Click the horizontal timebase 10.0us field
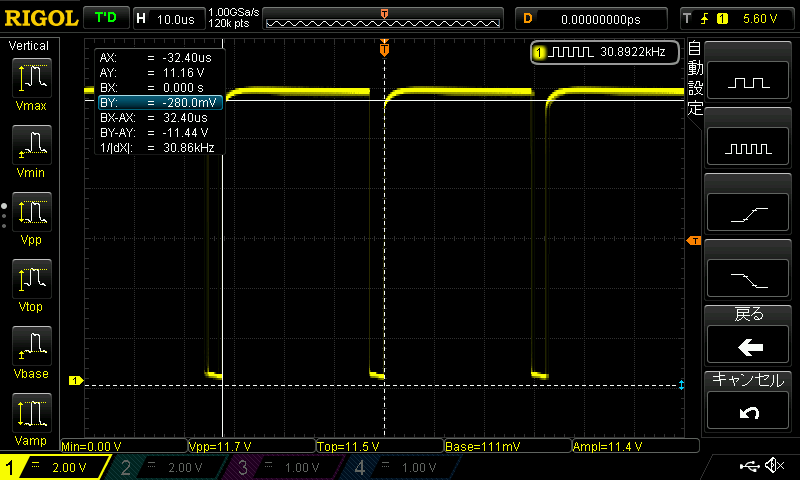Image resolution: width=800 pixels, height=480 pixels. (169, 19)
